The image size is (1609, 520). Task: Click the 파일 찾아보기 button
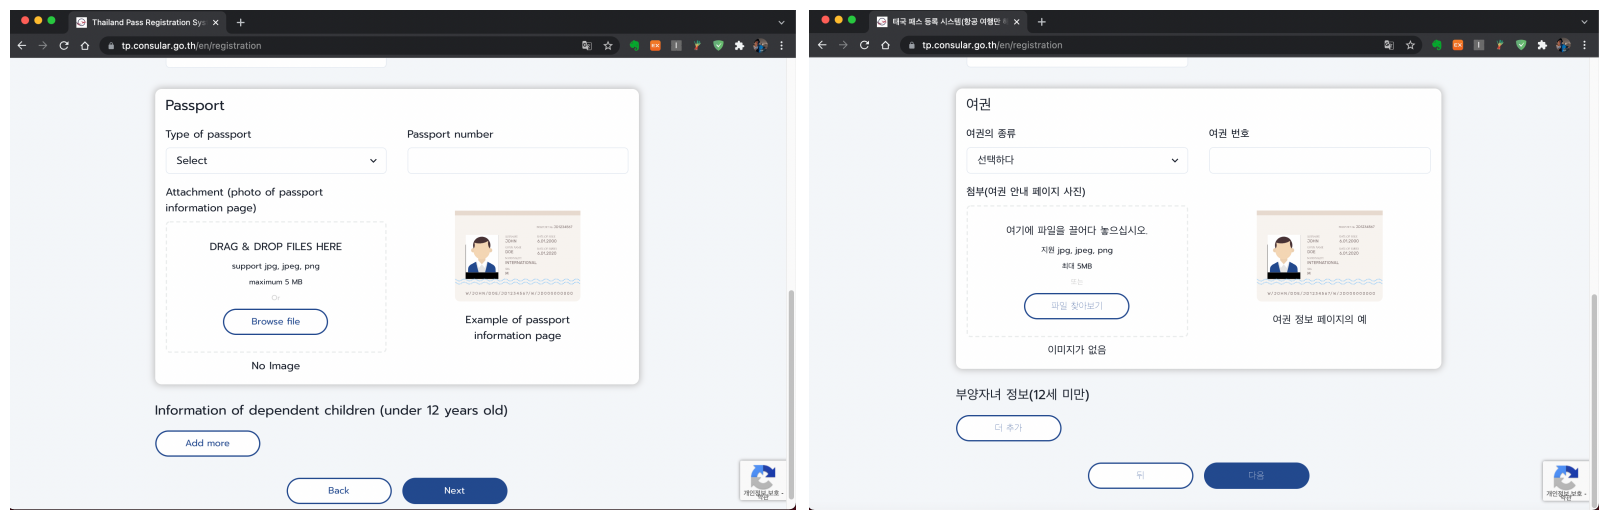pos(1077,306)
